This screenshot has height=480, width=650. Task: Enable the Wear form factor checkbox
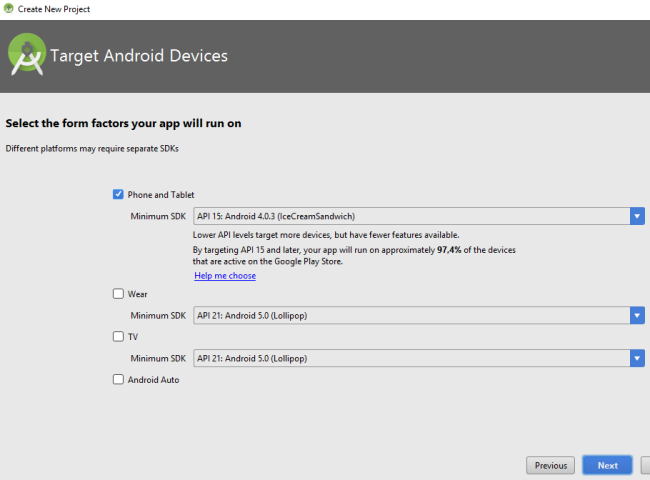118,294
